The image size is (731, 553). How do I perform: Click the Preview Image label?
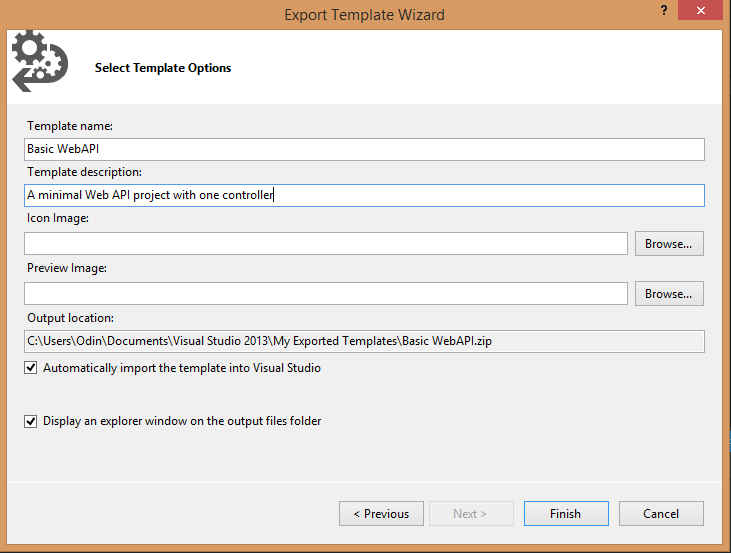[x=67, y=268]
